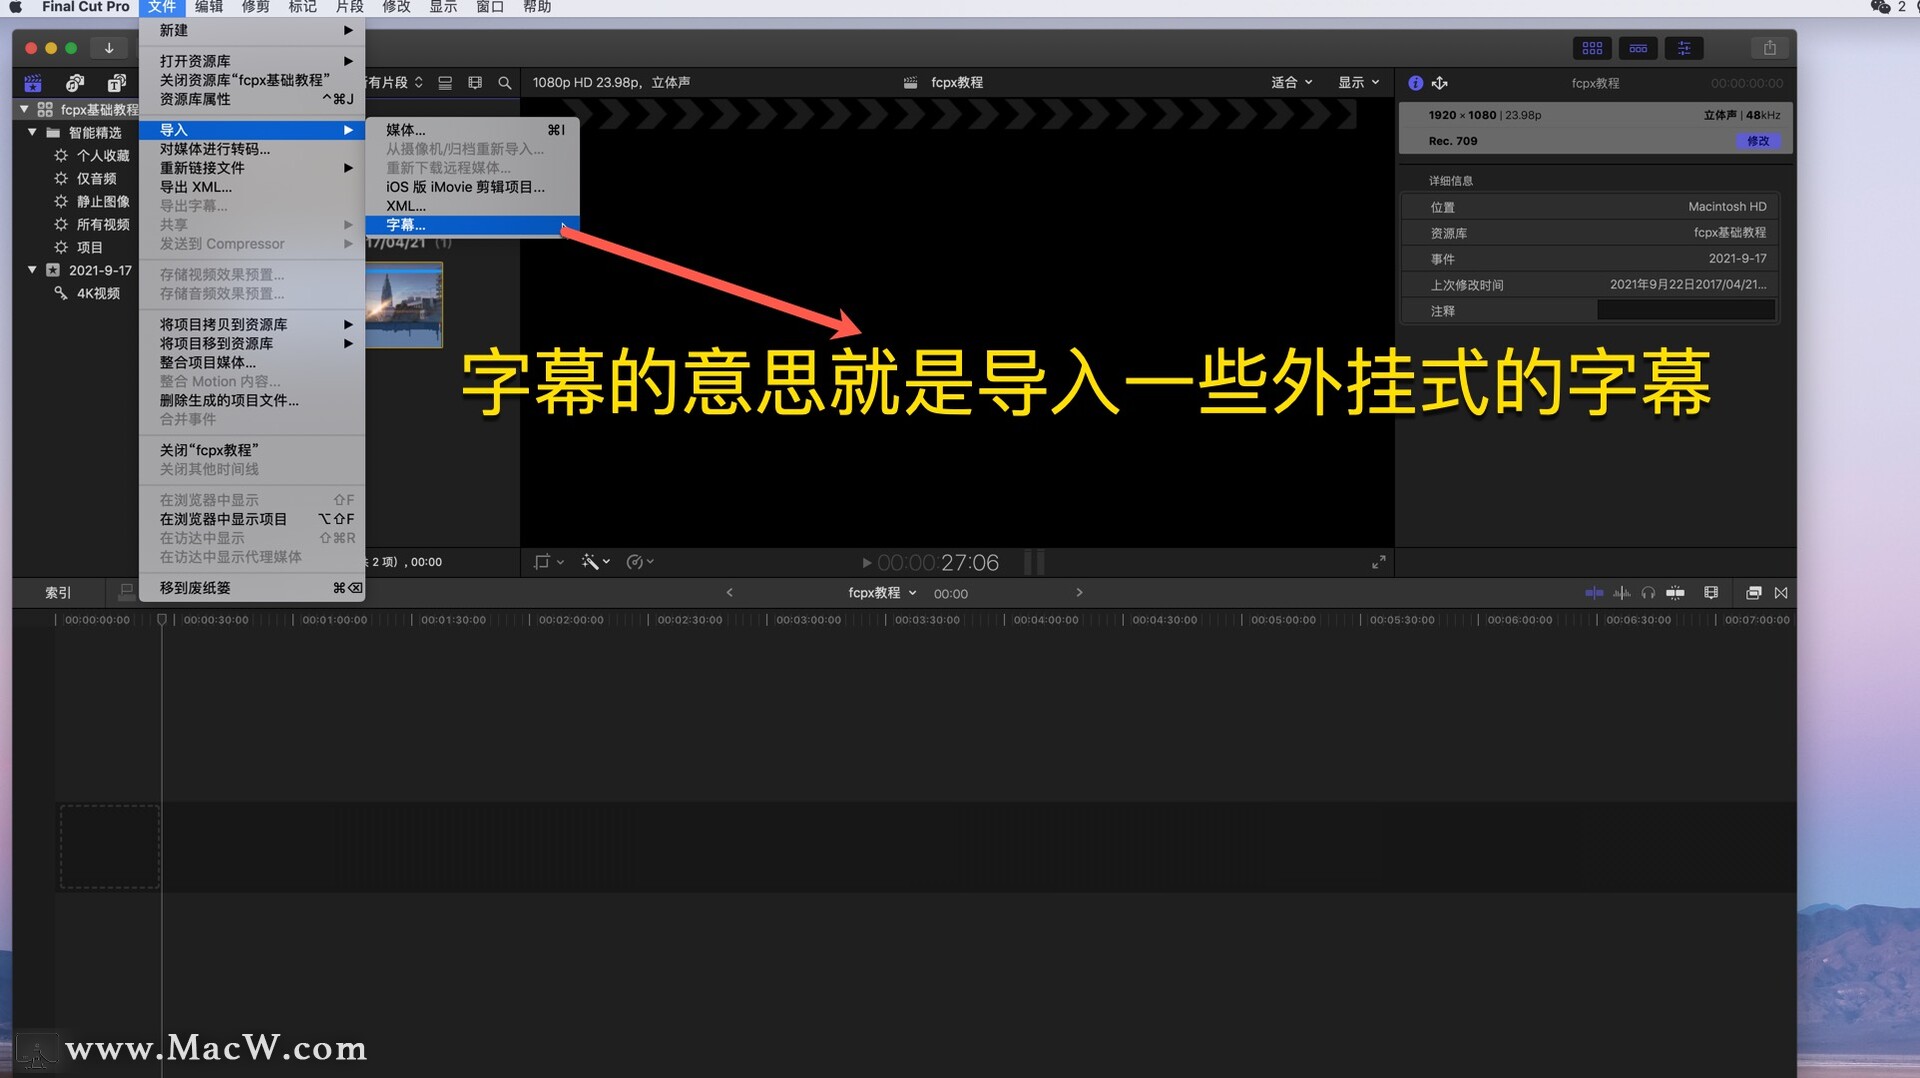This screenshot has height=1078, width=1920.
Task: Click the 注释 notes input field
Action: [x=1685, y=311]
